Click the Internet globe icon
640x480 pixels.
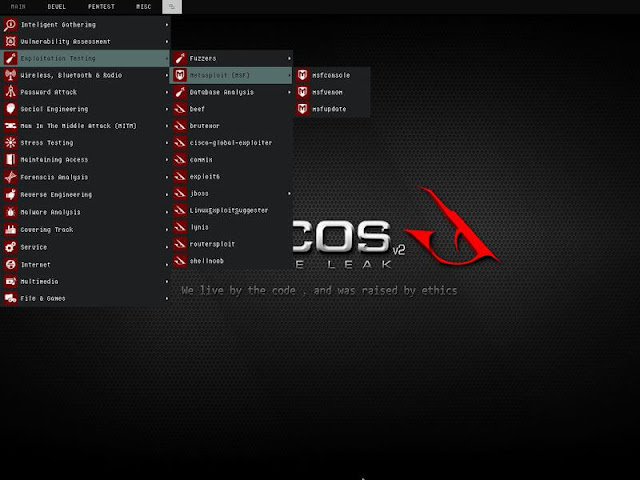pos(11,264)
